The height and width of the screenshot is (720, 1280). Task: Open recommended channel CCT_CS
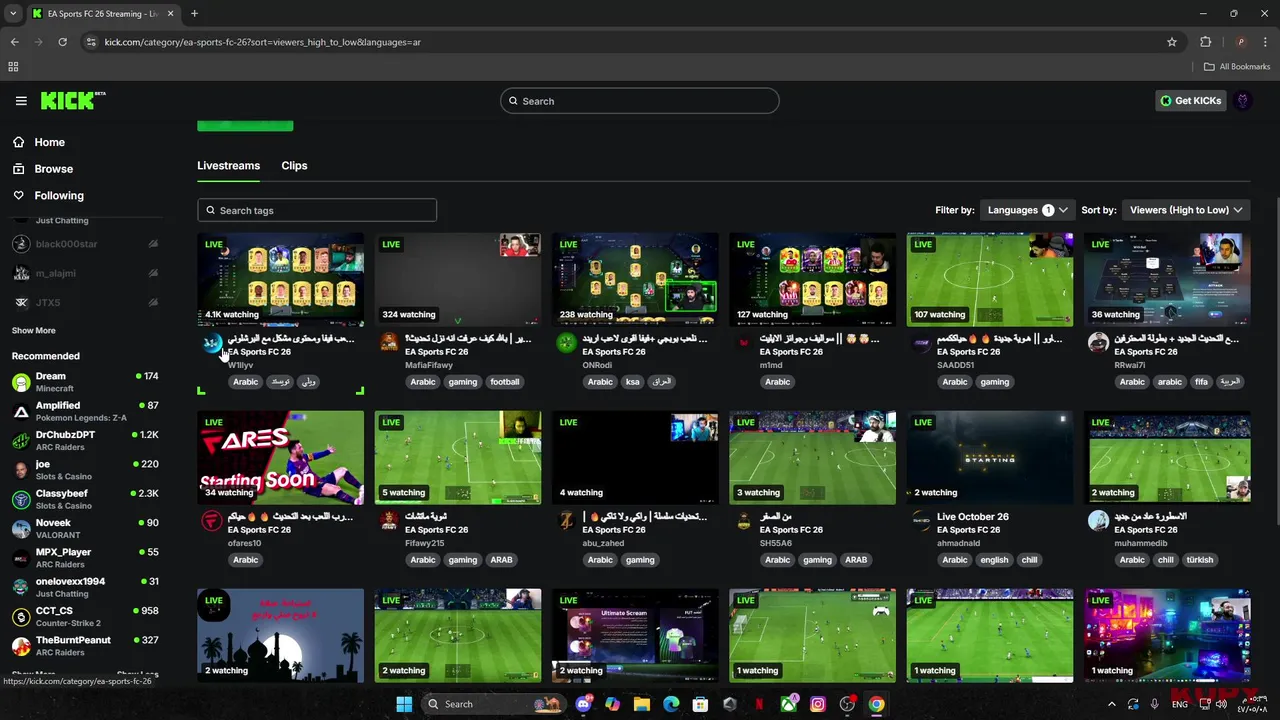85,616
